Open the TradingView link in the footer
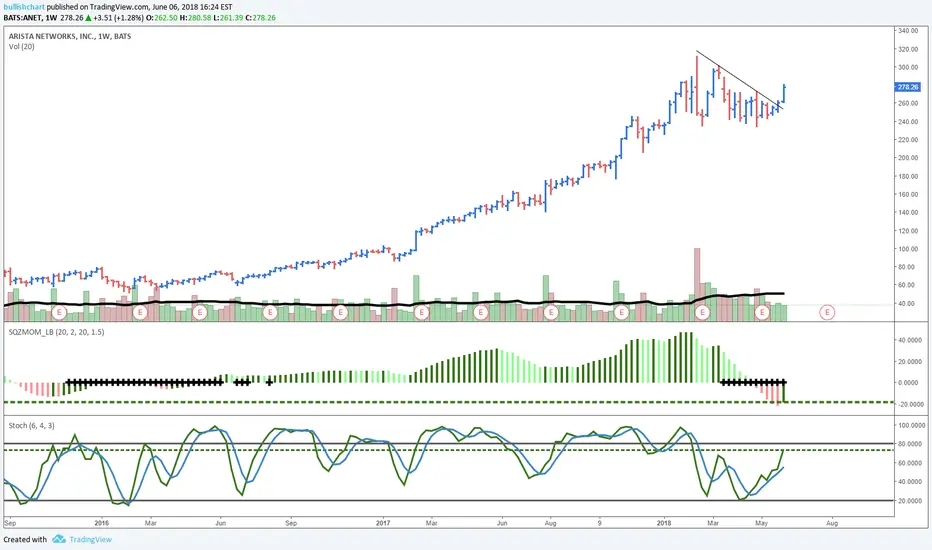The height and width of the screenshot is (550, 932). pos(90,539)
